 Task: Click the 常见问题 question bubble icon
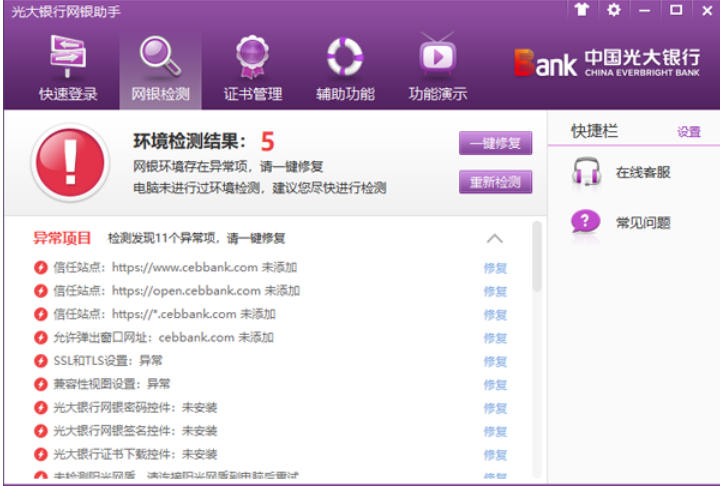pos(585,221)
